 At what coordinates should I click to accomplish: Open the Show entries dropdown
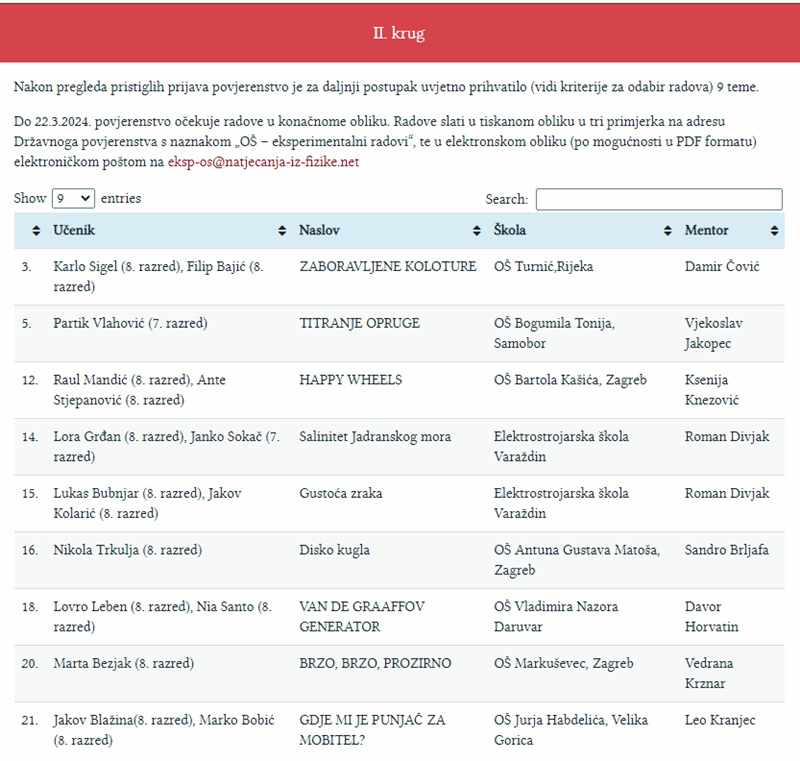(73, 198)
